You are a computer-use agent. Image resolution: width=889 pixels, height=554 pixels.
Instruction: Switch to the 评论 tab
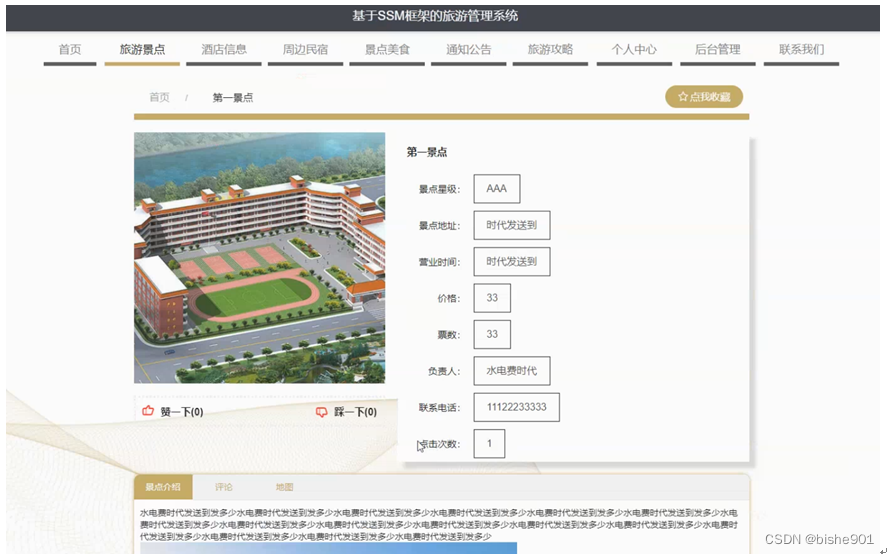pos(223,487)
